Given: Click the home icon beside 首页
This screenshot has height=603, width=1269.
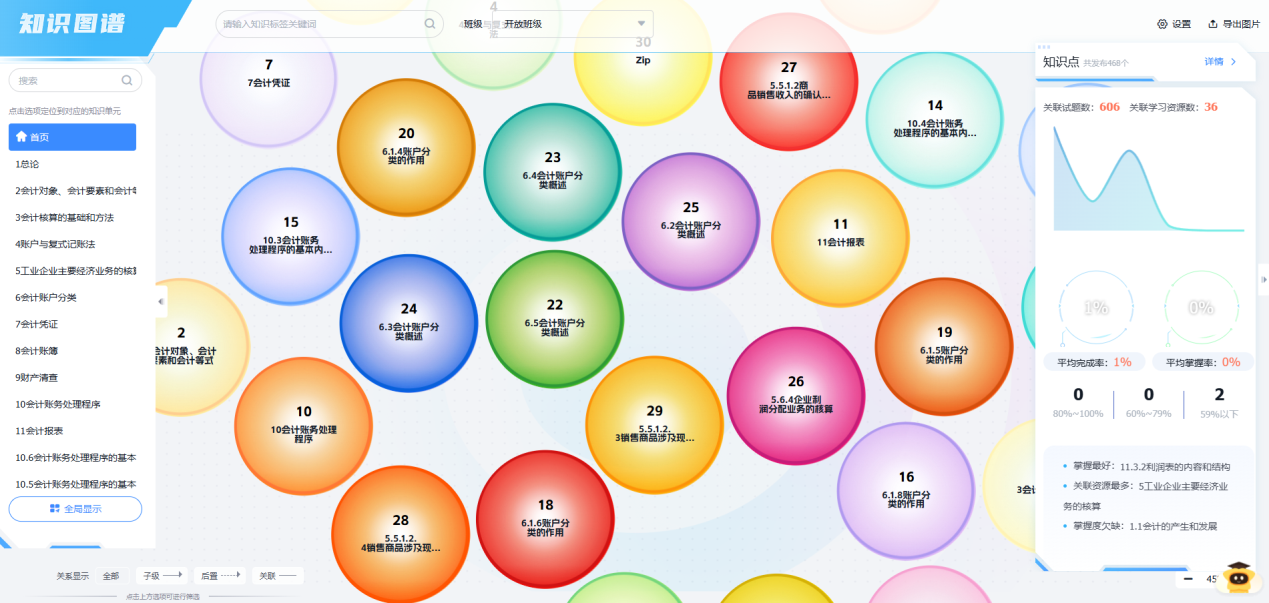Looking at the screenshot, I should 21,137.
